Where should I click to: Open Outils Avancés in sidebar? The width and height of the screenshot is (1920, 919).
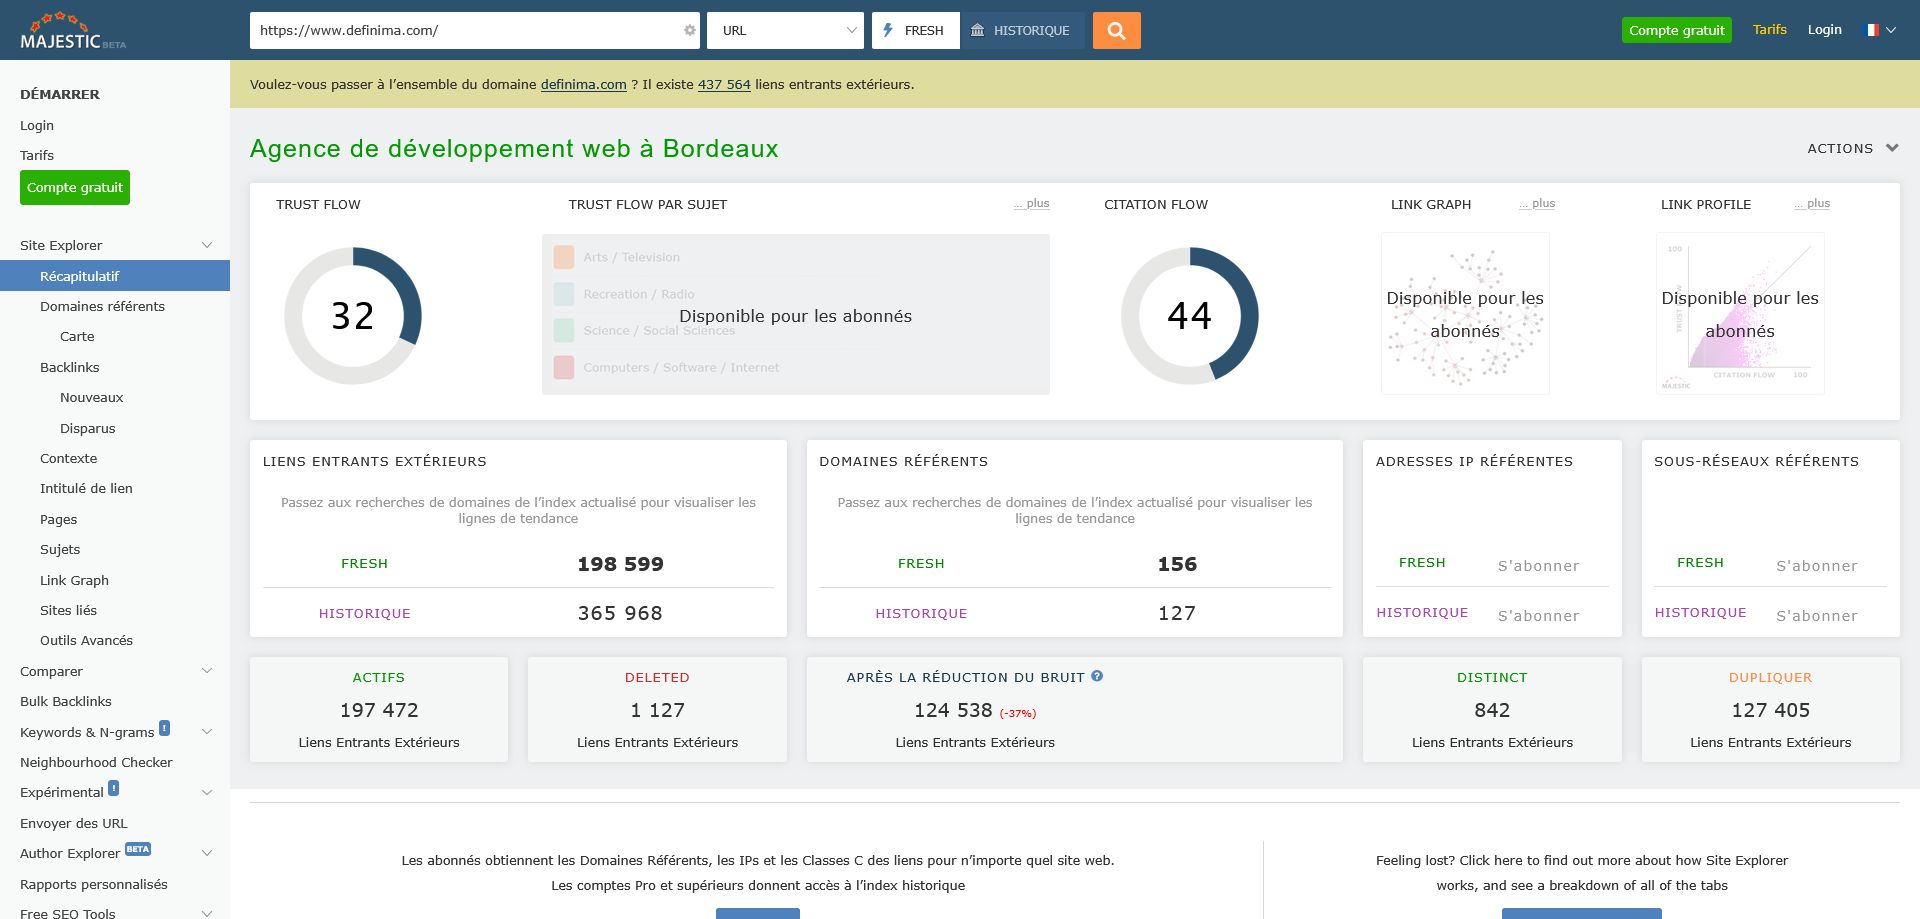[x=86, y=640]
